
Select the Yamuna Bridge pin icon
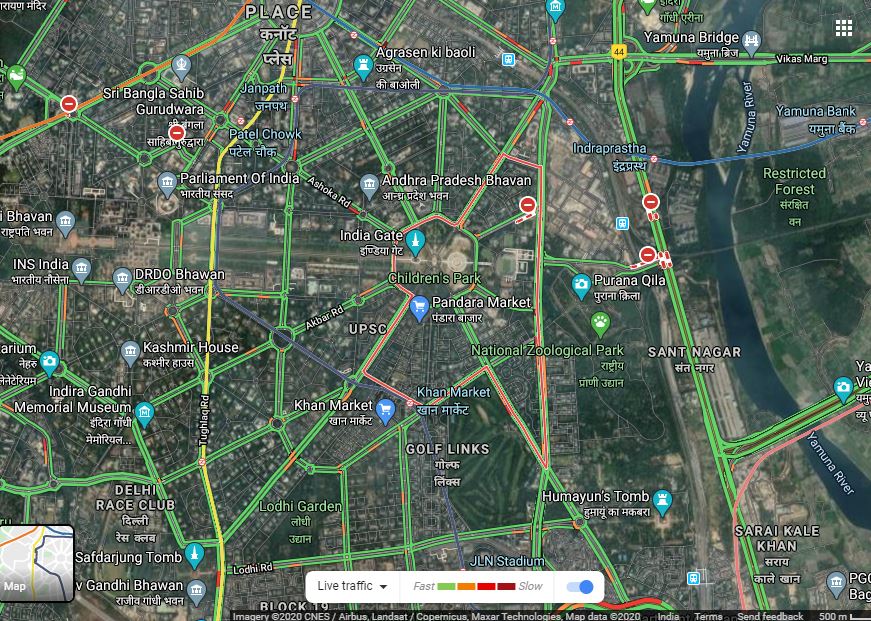pos(751,42)
